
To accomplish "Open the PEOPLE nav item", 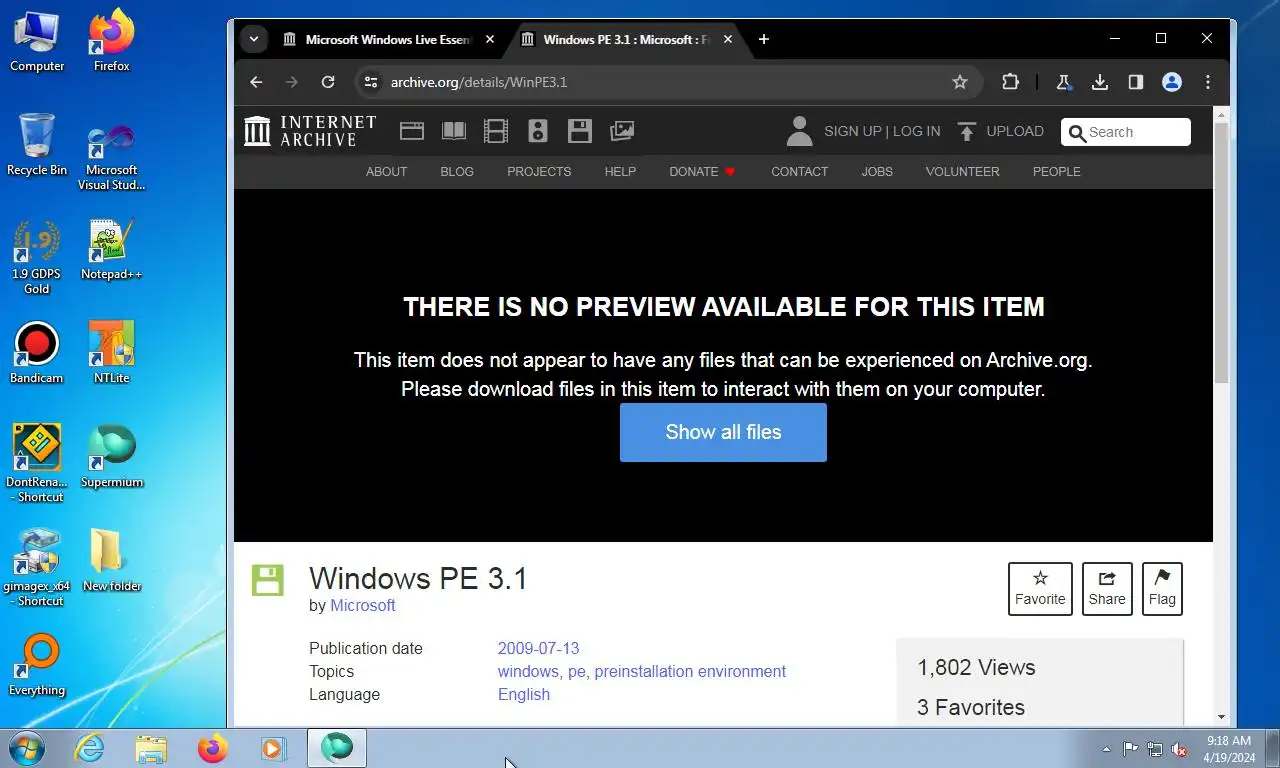I will [1056, 171].
